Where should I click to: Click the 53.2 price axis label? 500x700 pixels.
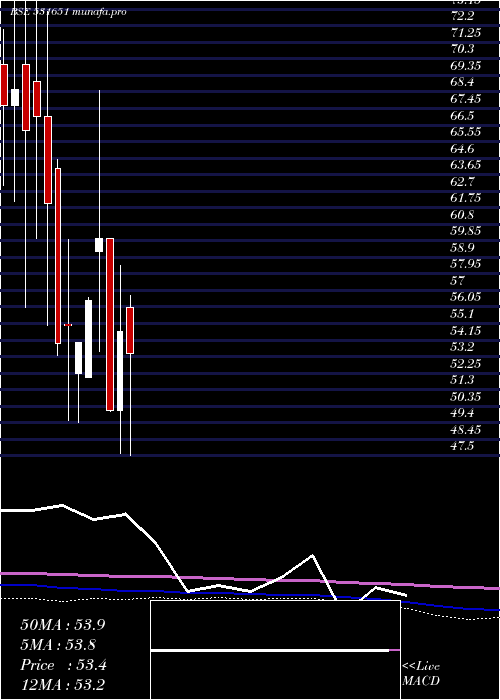(x=460, y=347)
